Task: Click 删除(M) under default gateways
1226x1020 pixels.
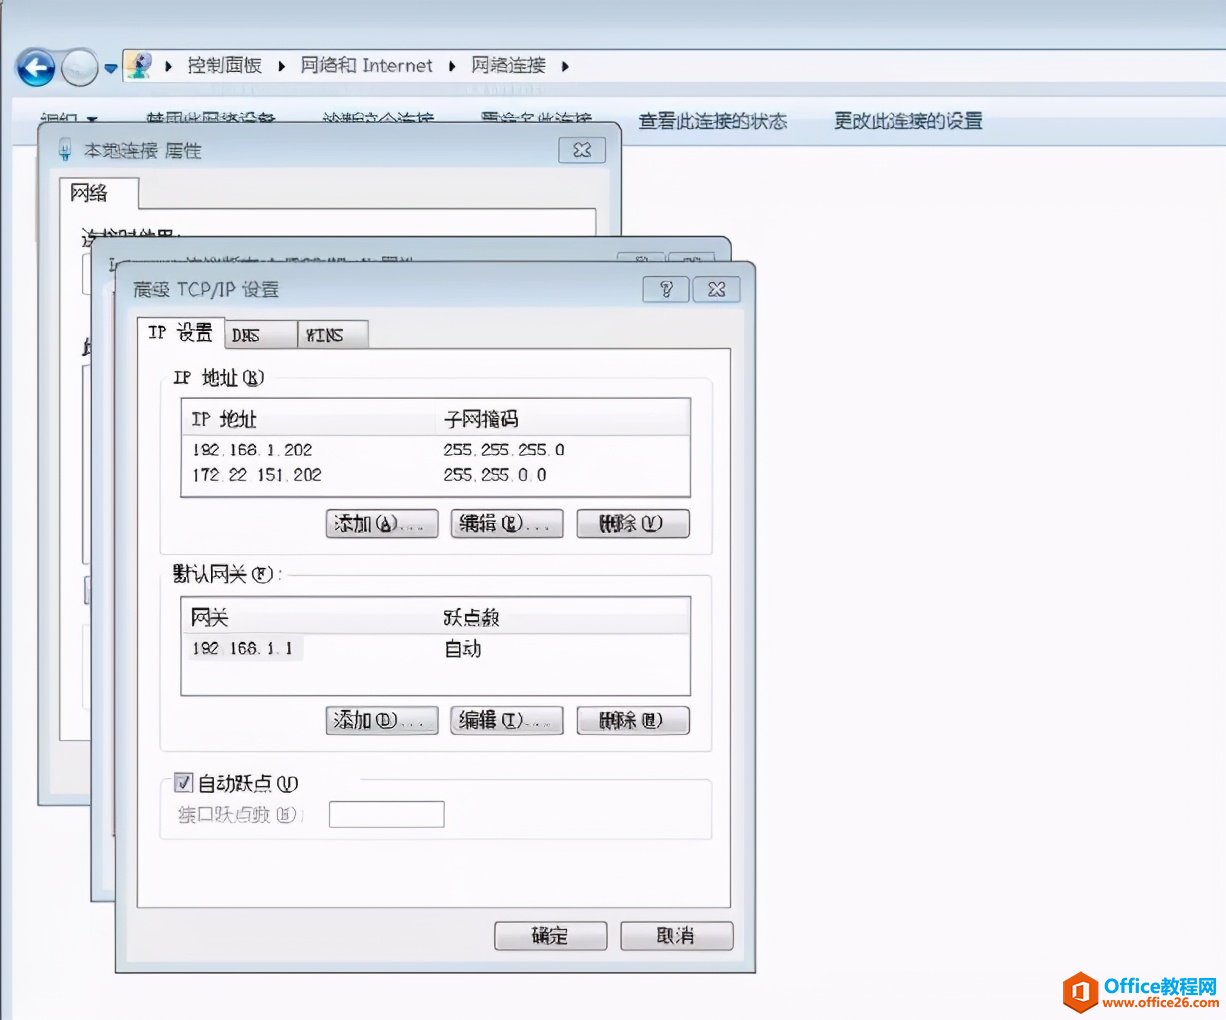Action: (x=633, y=721)
